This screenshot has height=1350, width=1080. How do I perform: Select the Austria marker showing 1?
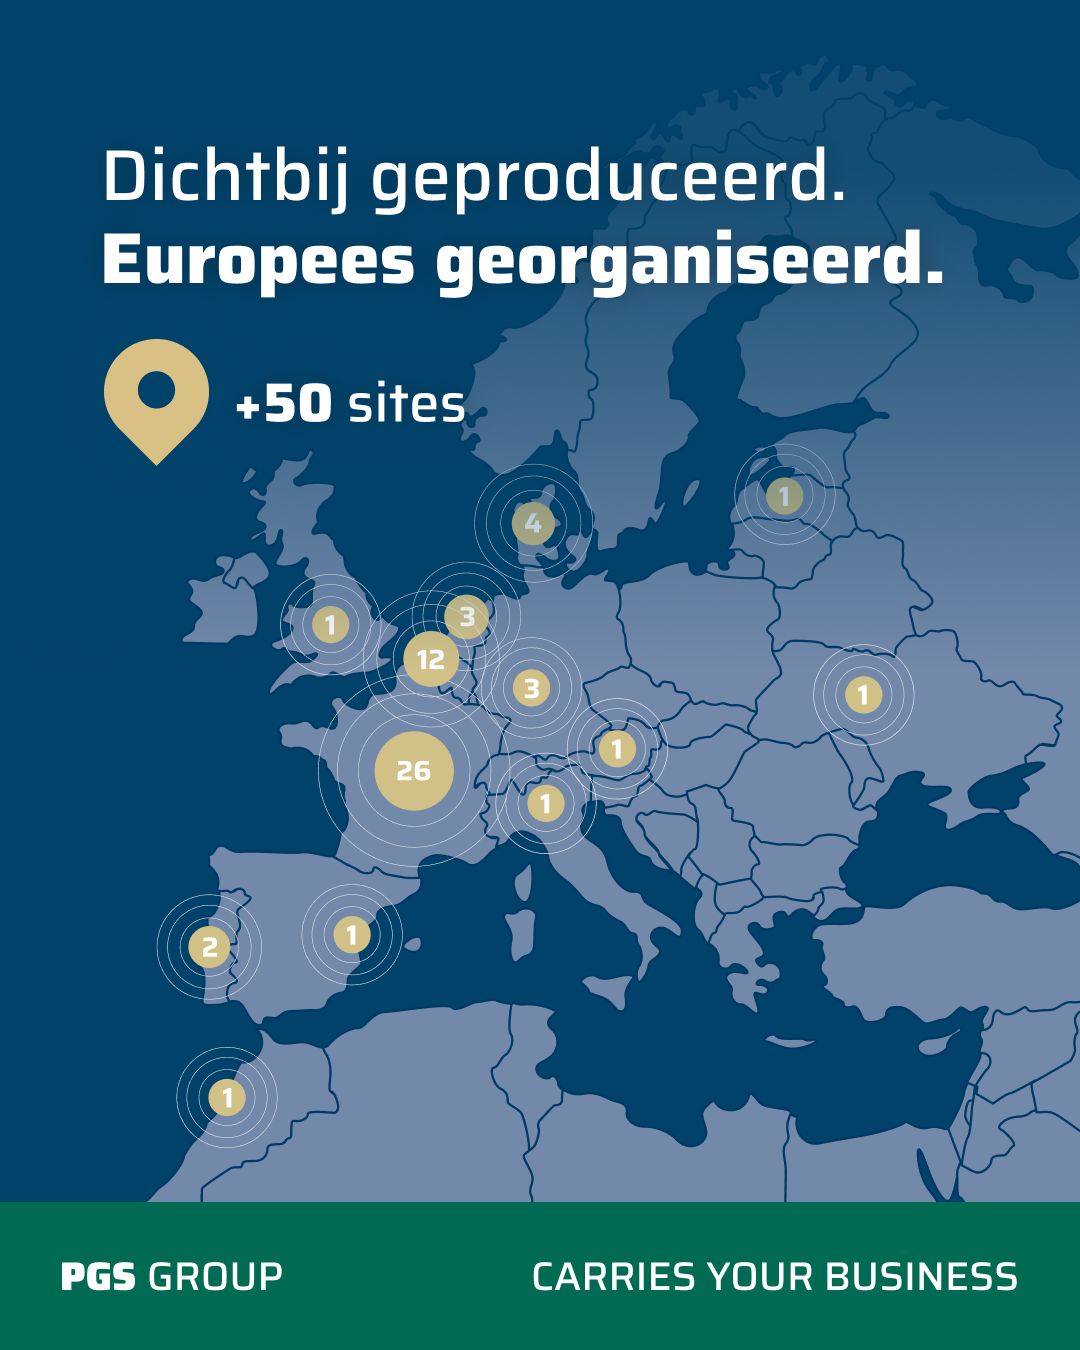click(x=617, y=749)
